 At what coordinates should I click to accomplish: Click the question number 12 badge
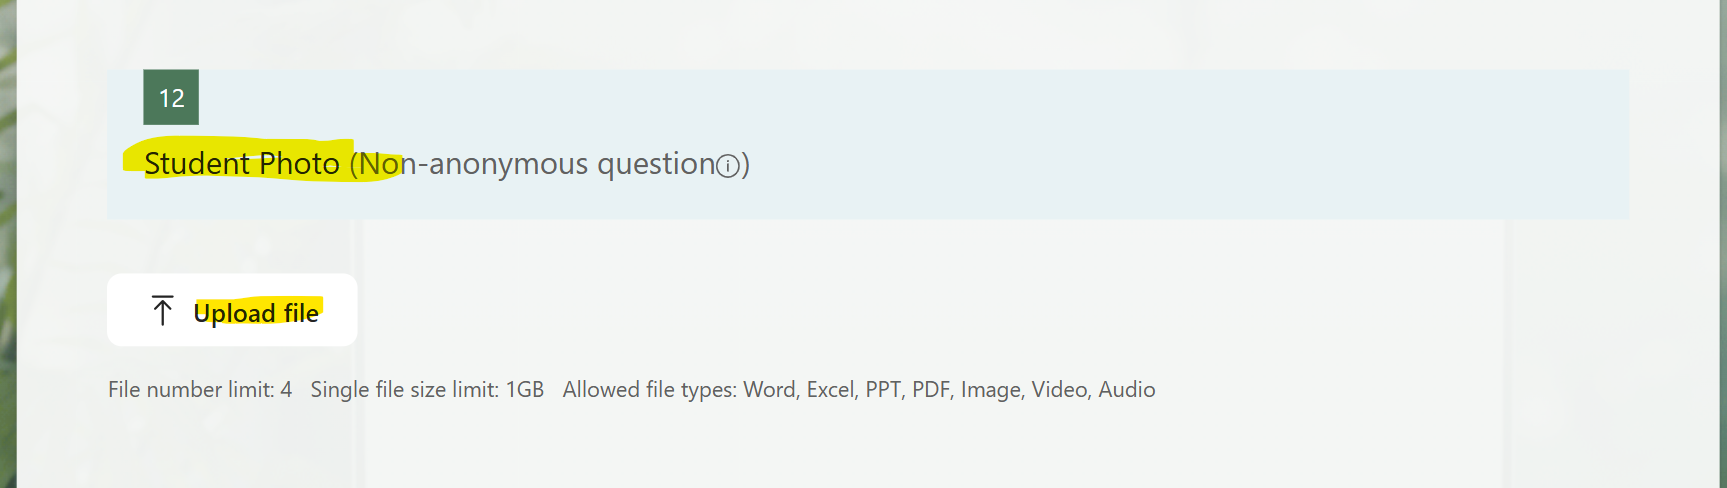[171, 98]
